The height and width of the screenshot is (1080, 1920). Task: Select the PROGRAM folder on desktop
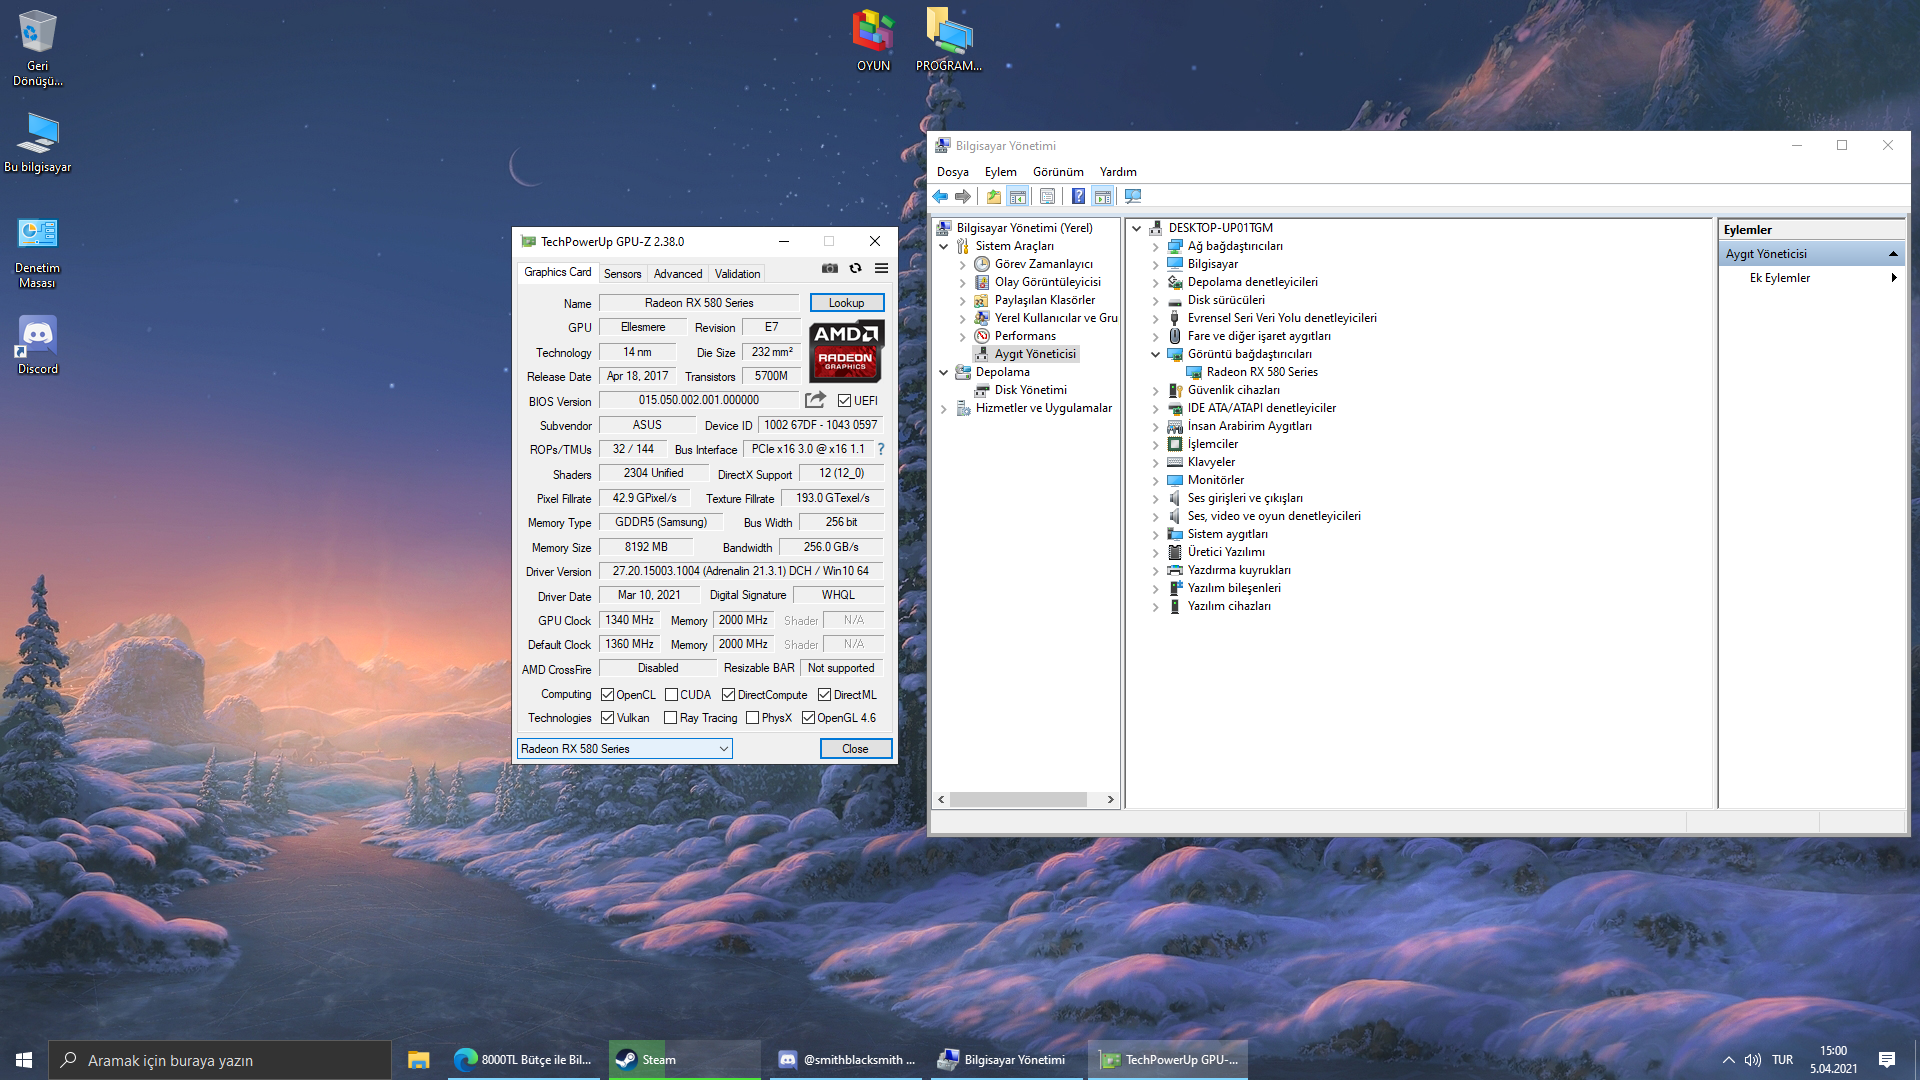tap(948, 40)
